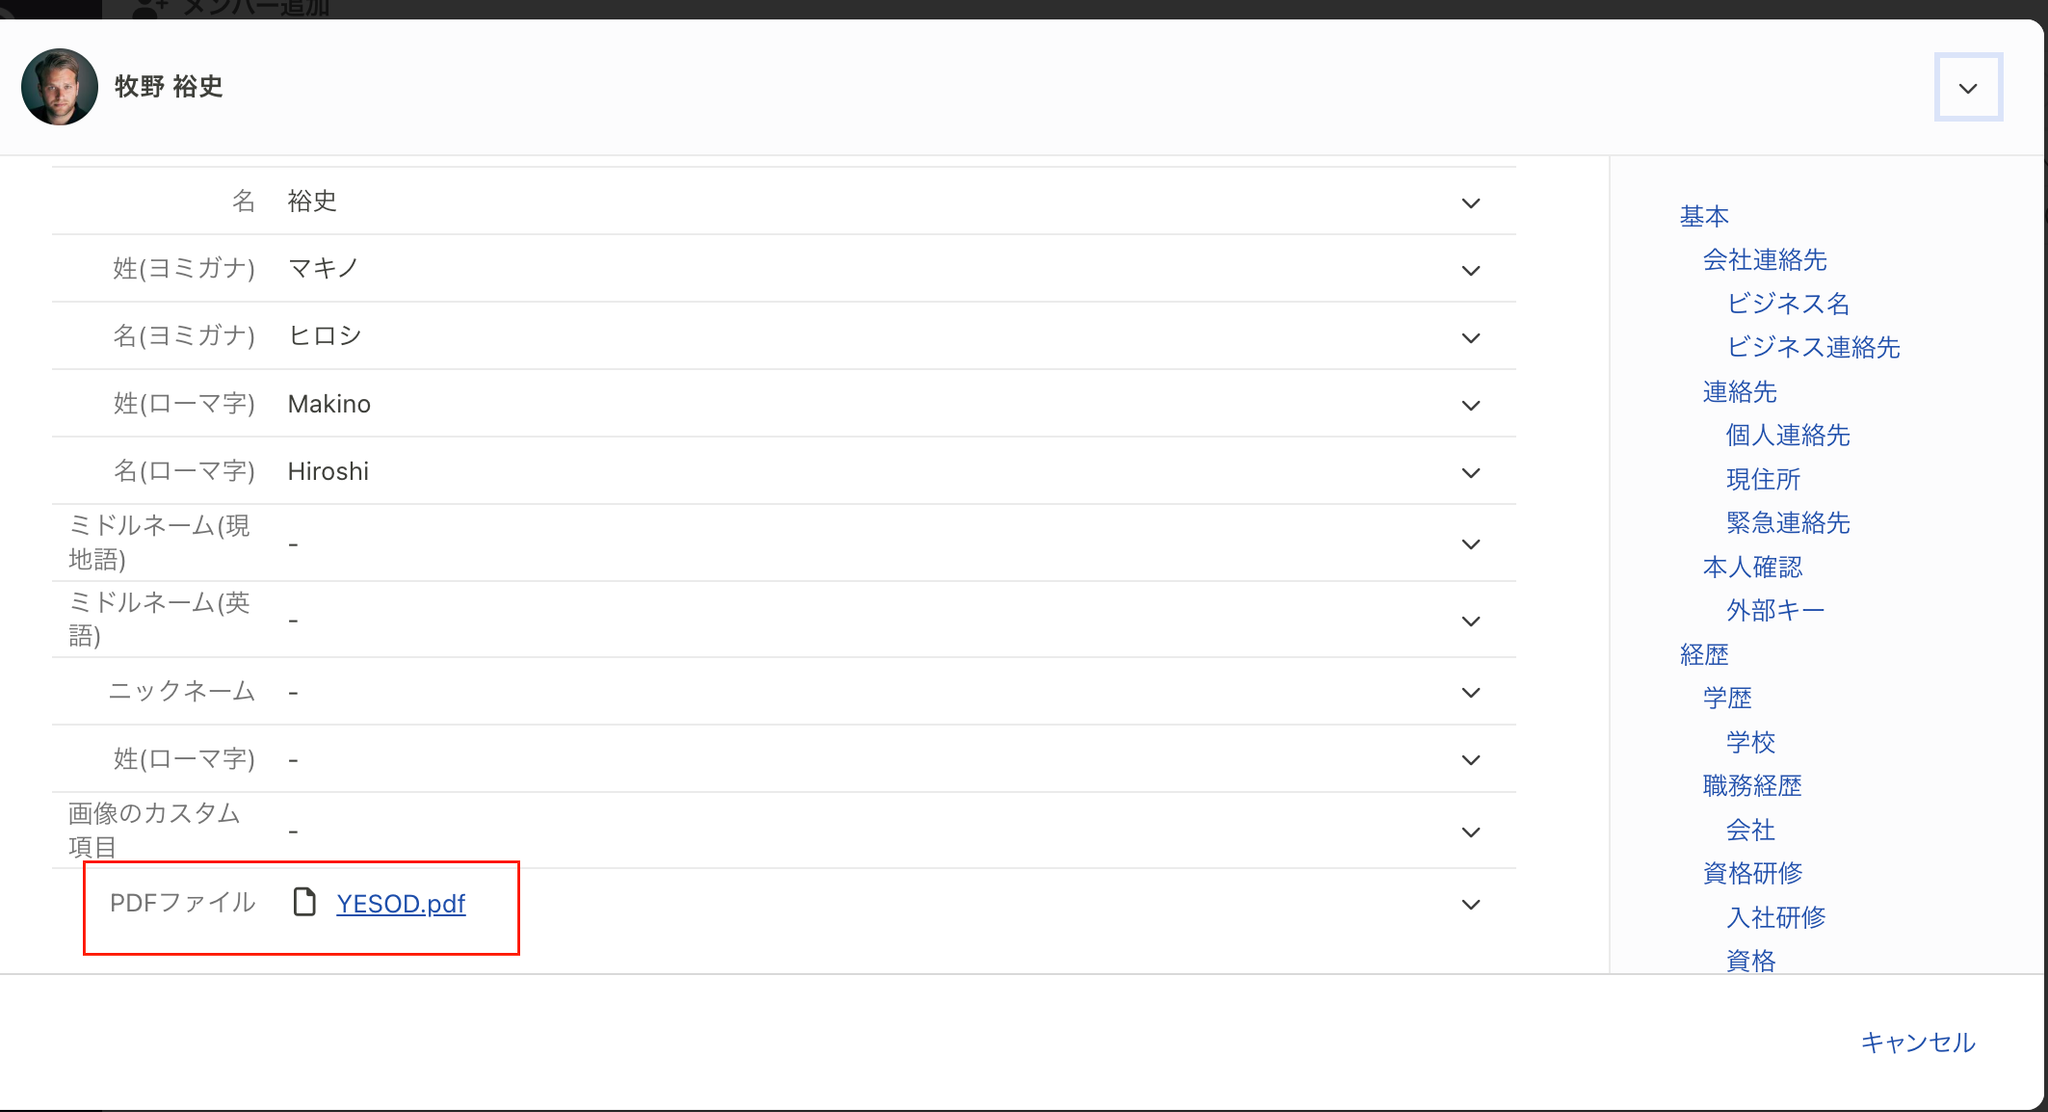
Task: Navigate to 緊急連絡先 section
Action: 1788,523
